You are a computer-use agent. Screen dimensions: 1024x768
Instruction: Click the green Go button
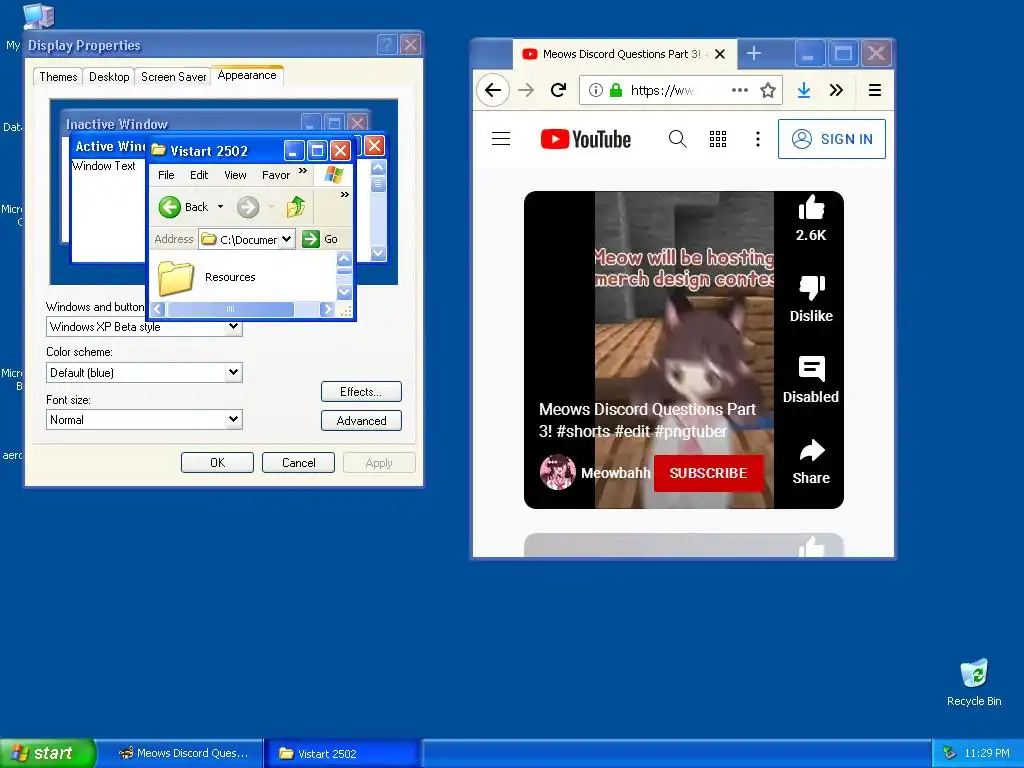[320, 239]
